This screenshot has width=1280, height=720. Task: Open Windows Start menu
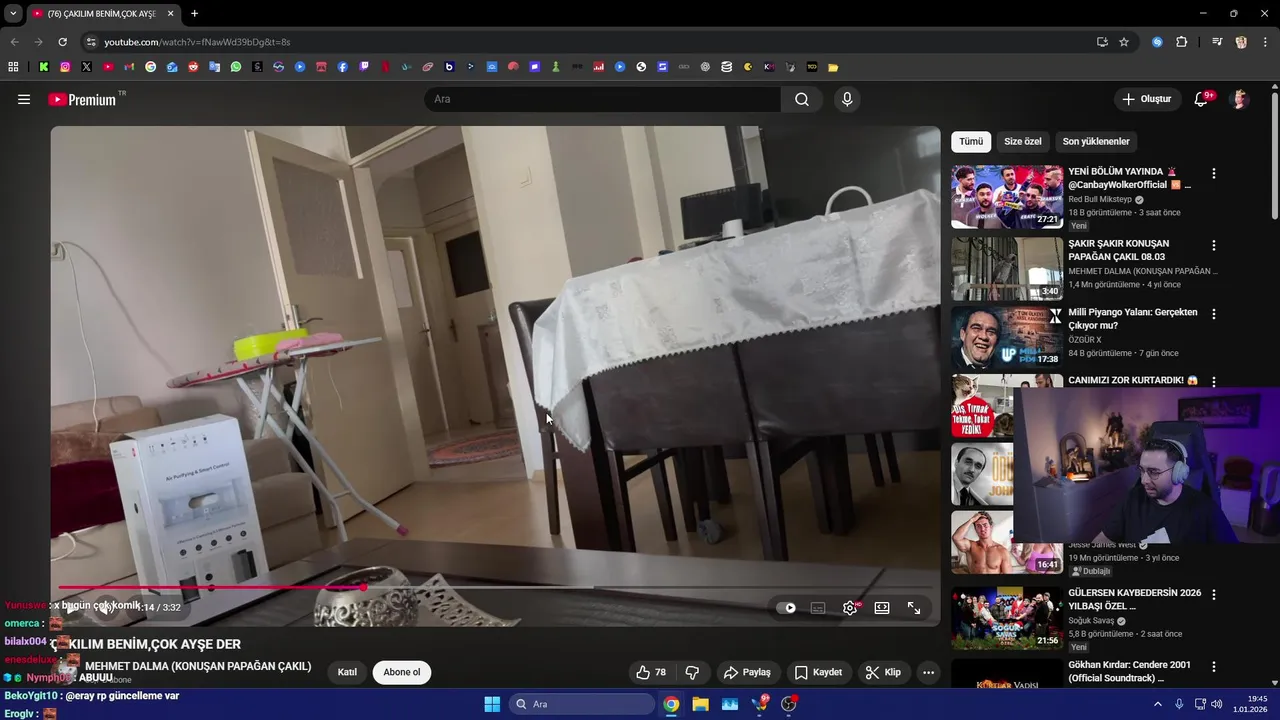[492, 704]
